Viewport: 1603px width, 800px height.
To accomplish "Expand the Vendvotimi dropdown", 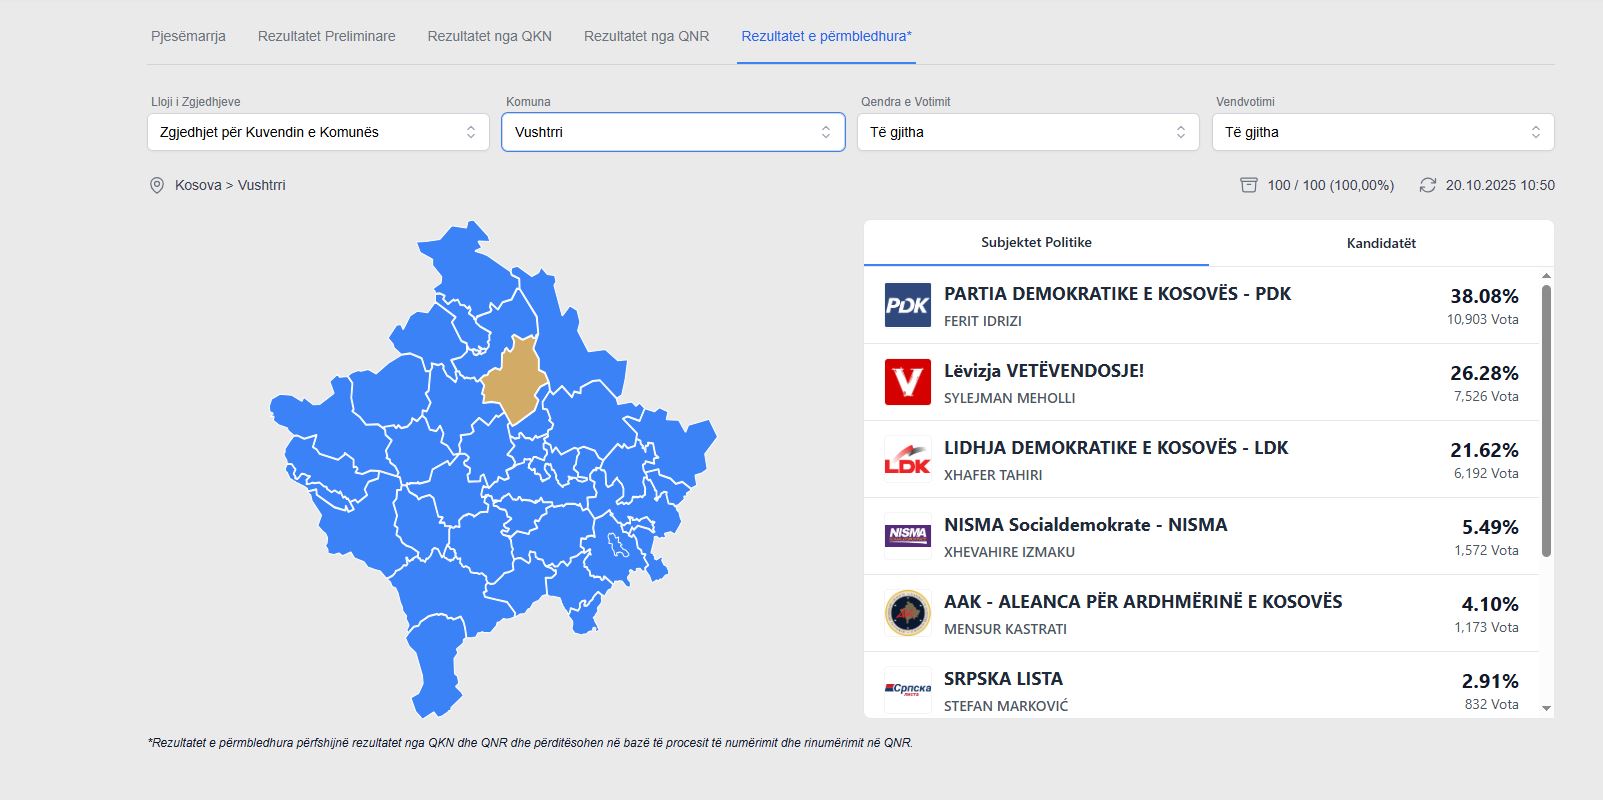I will point(1382,132).
